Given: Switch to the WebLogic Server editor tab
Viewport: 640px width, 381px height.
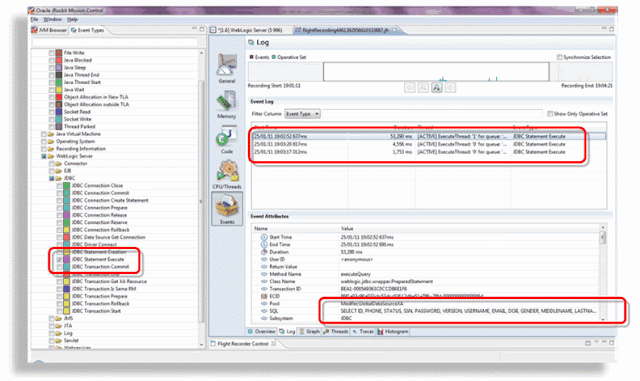Looking at the screenshot, I should (x=250, y=30).
